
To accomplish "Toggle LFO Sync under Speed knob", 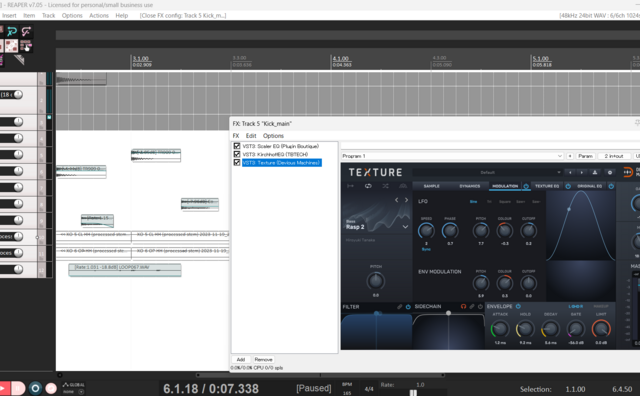I will [x=426, y=249].
